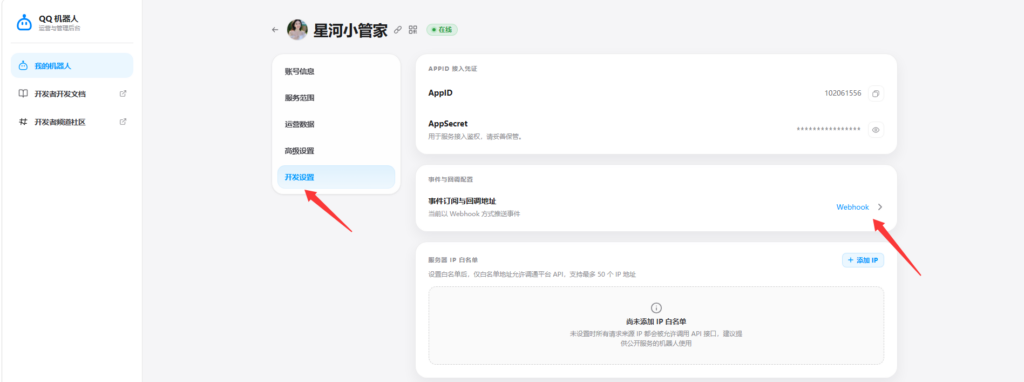The height and width of the screenshot is (382, 1024).
Task: Select the 高级设置 tab
Action: [x=336, y=151]
